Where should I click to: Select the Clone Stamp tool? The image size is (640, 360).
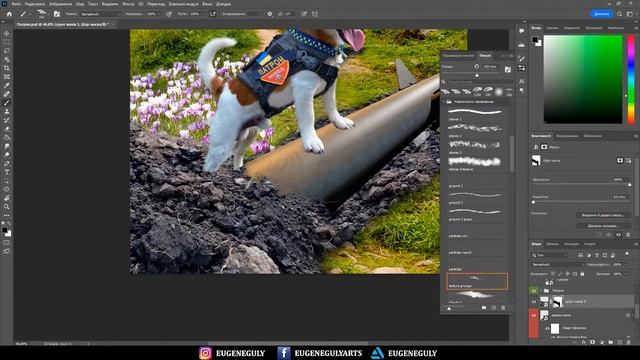click(x=7, y=111)
